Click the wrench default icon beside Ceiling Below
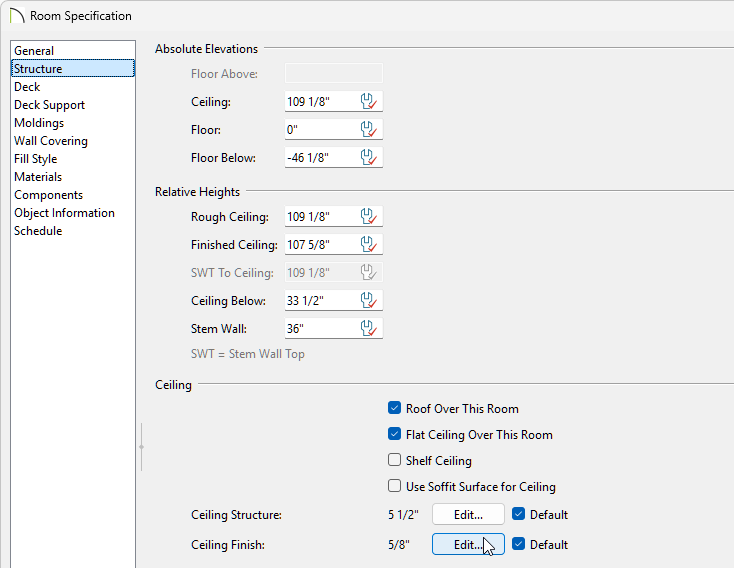734x568 pixels. pos(369,301)
